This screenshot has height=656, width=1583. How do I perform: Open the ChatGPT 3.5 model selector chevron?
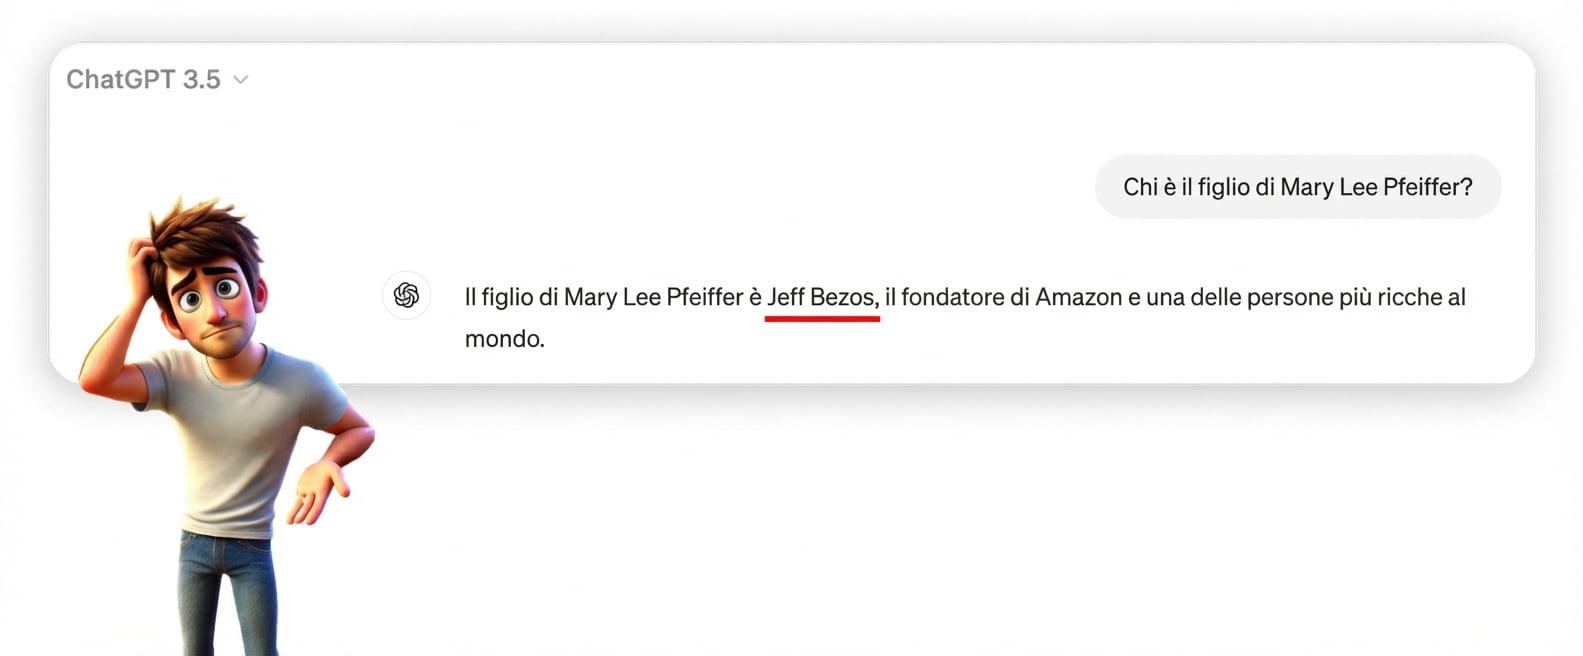pos(239,79)
